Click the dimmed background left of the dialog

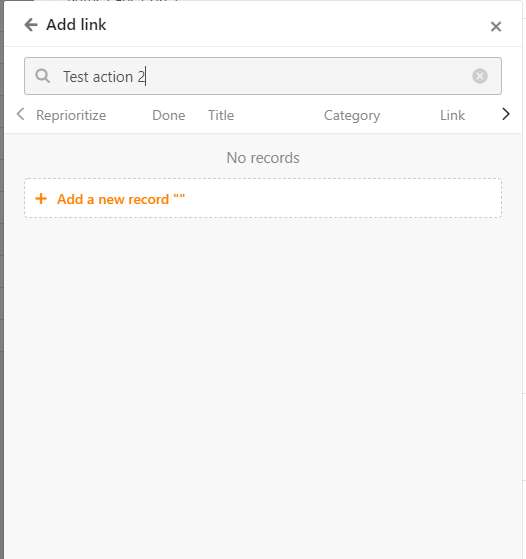2,280
